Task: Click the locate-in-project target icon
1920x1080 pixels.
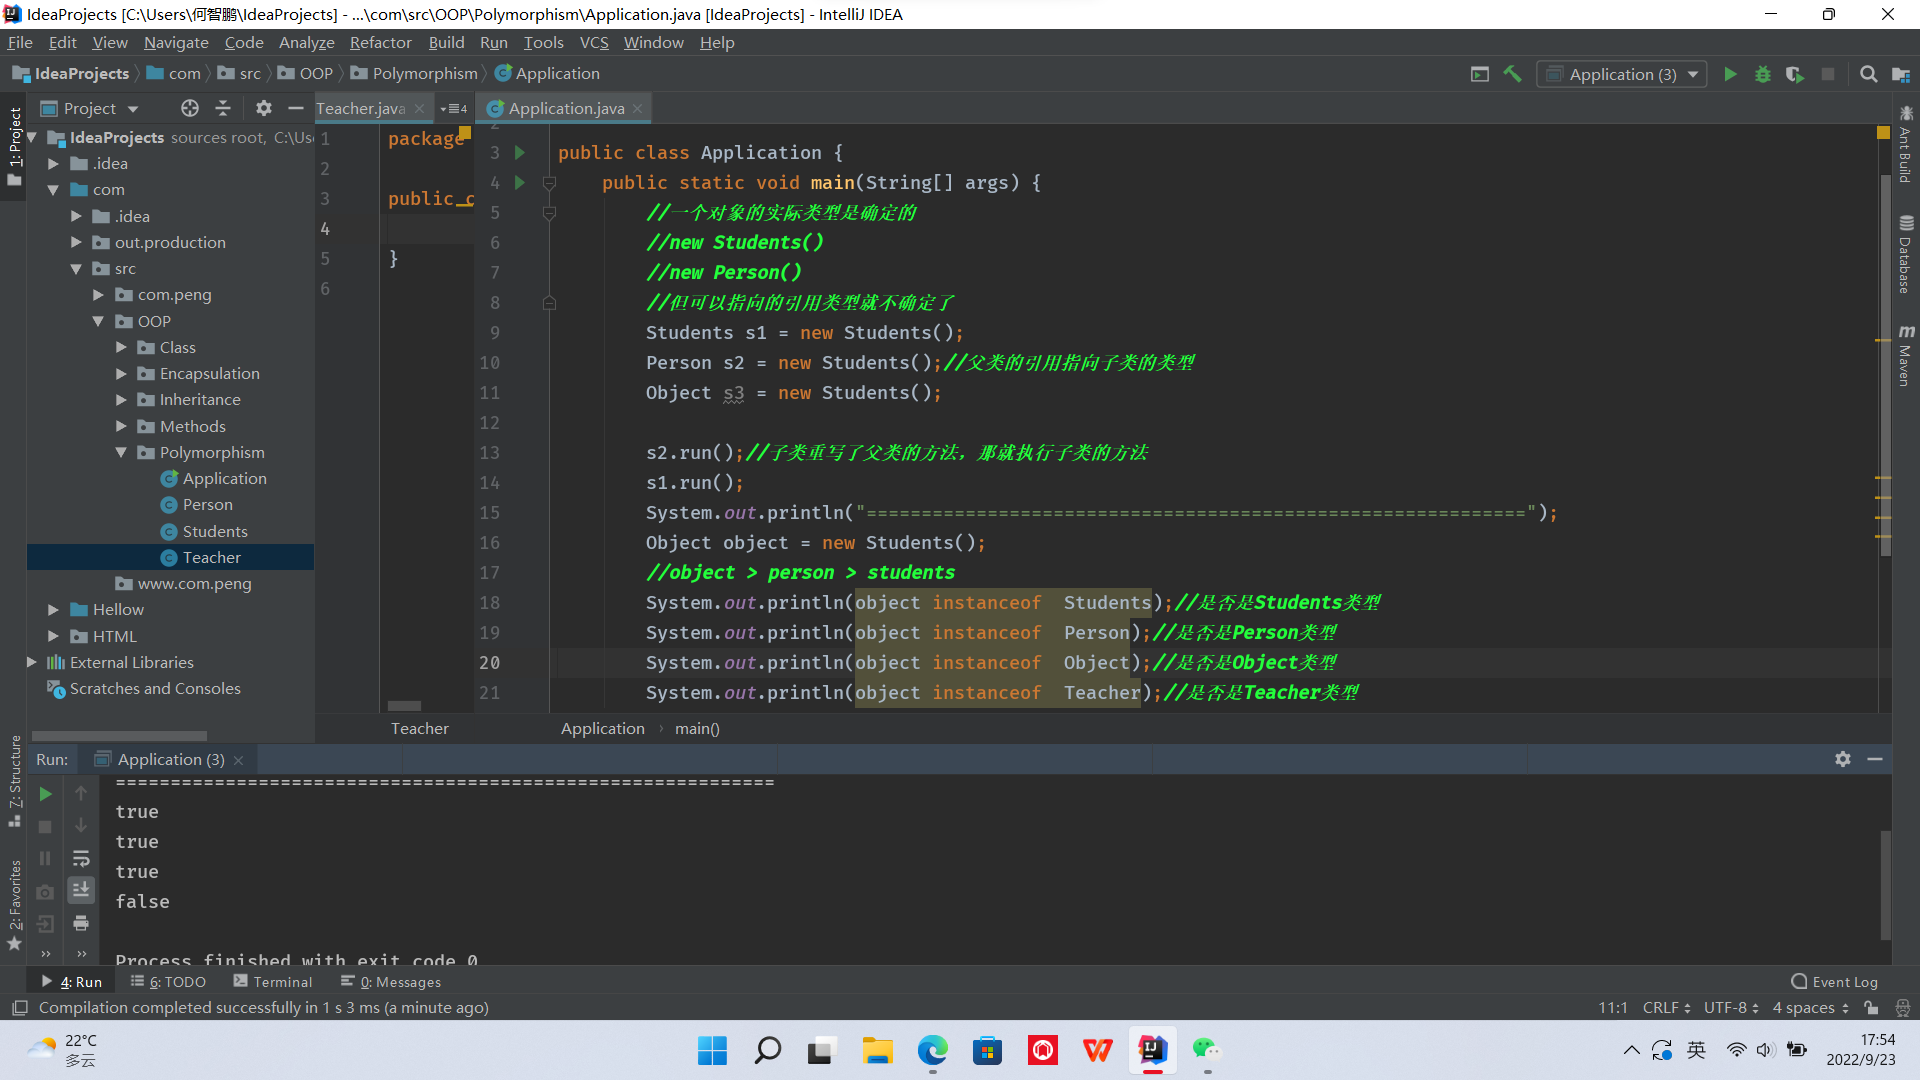Action: coord(189,108)
